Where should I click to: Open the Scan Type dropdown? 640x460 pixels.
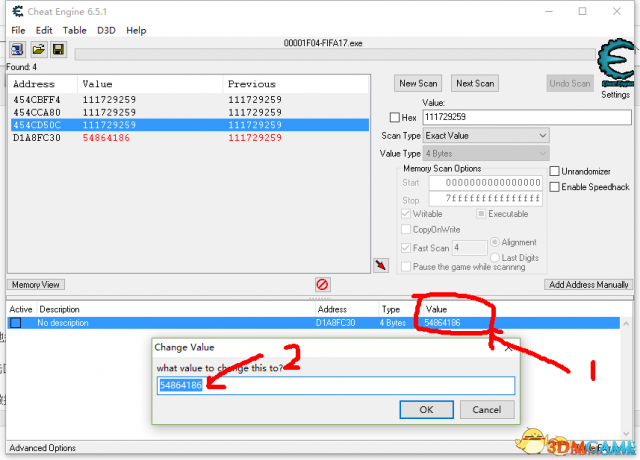(486, 136)
